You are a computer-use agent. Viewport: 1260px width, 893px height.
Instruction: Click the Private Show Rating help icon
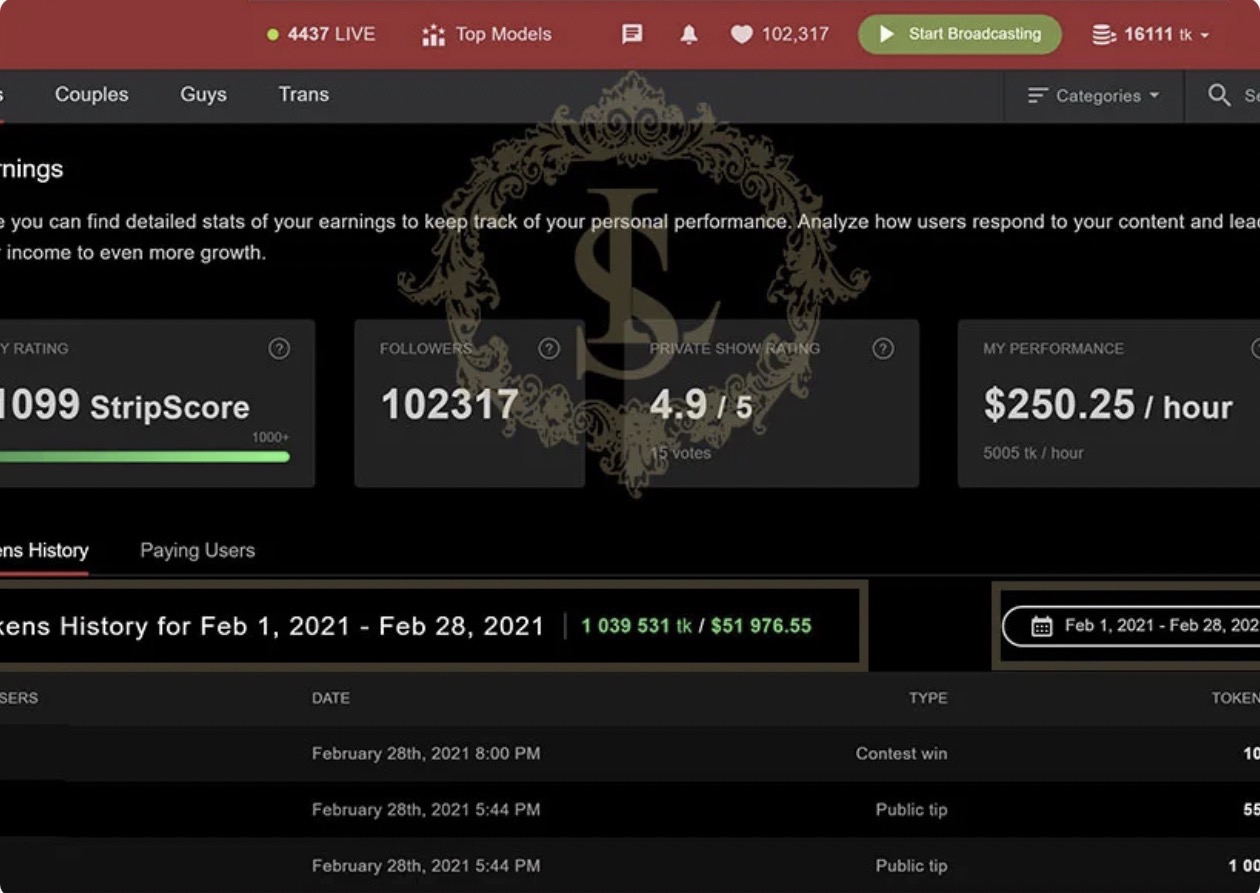point(882,348)
